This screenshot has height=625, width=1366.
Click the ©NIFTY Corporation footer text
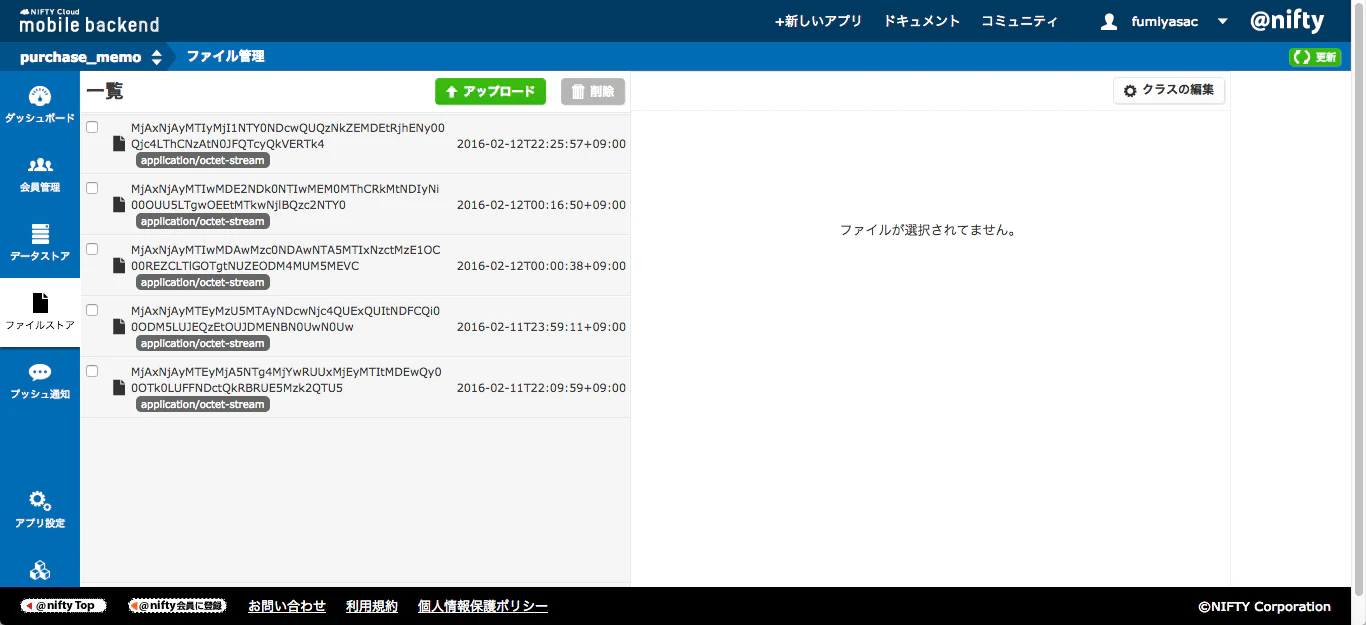(x=1264, y=606)
